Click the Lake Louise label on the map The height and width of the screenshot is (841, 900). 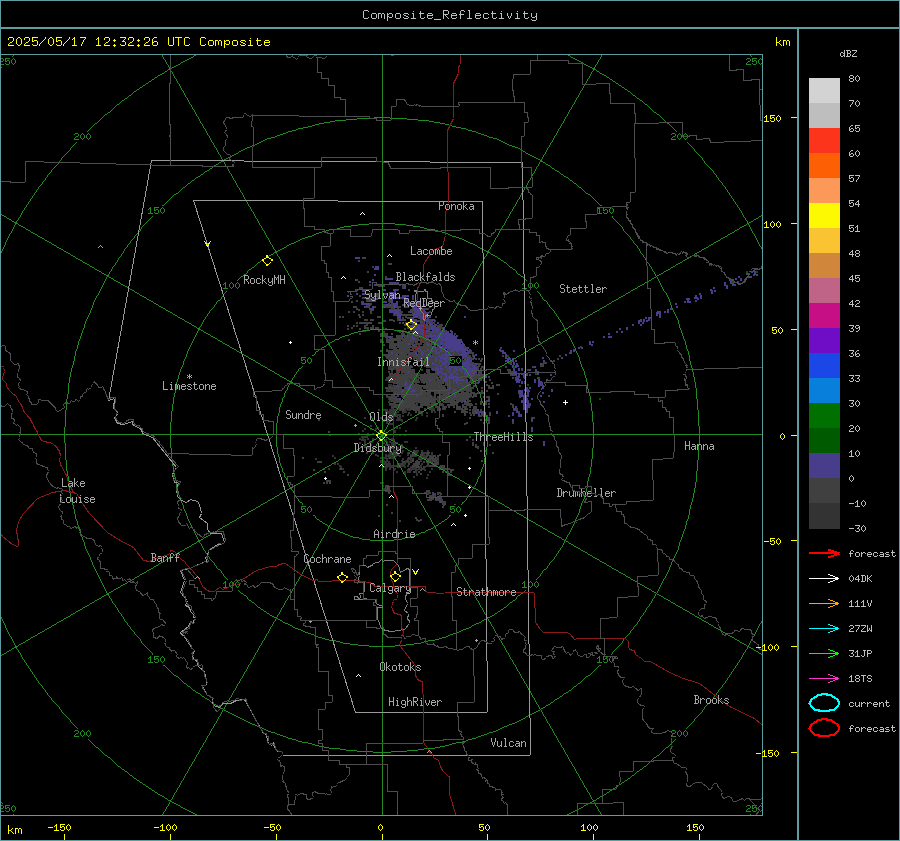click(77, 491)
